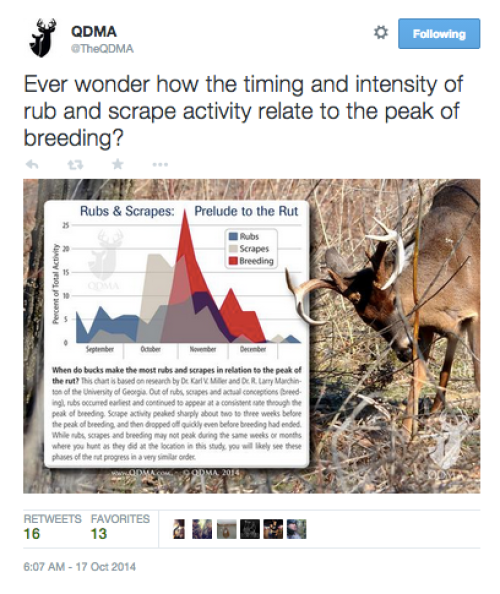500x594 pixels.
Task: Open the QDMA profile name
Action: coord(94,31)
